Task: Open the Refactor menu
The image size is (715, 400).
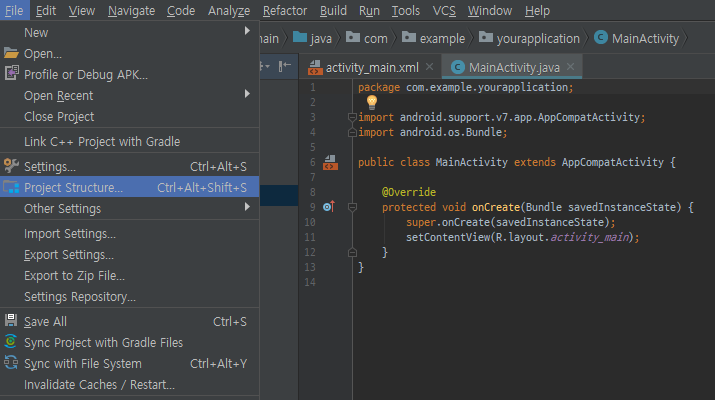Action: (x=285, y=10)
